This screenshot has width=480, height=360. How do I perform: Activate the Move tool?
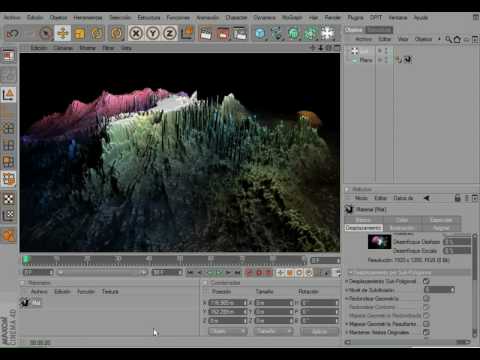click(x=63, y=34)
